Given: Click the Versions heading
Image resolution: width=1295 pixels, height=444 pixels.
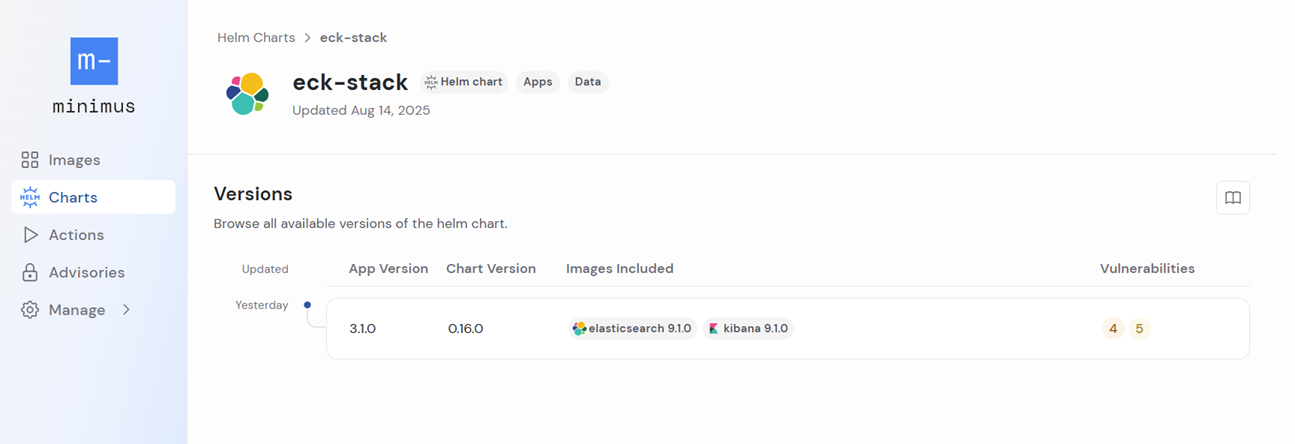Looking at the screenshot, I should coord(253,194).
